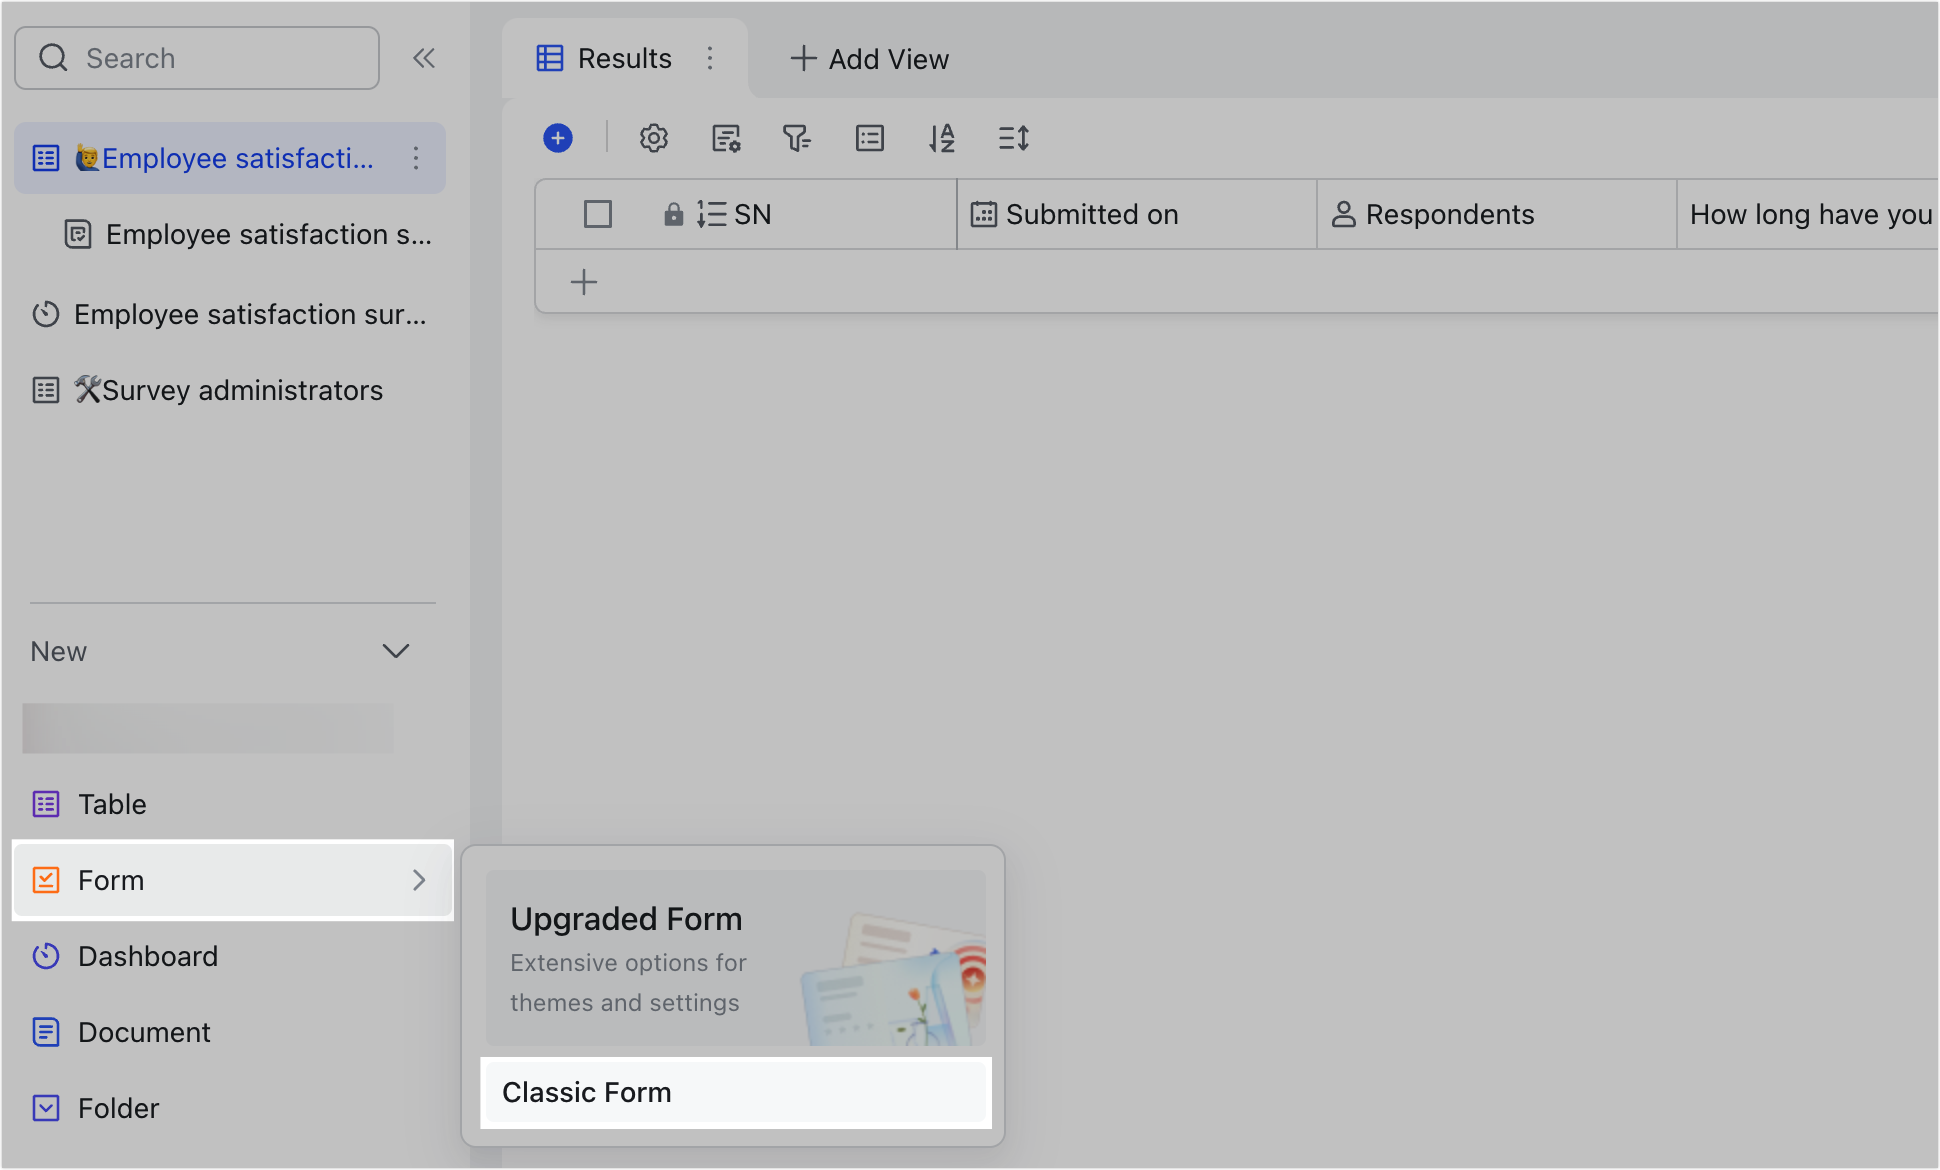Open Employee satisfaction sur... dashboard item
This screenshot has height=1170, width=1940.
pyautogui.click(x=230, y=314)
